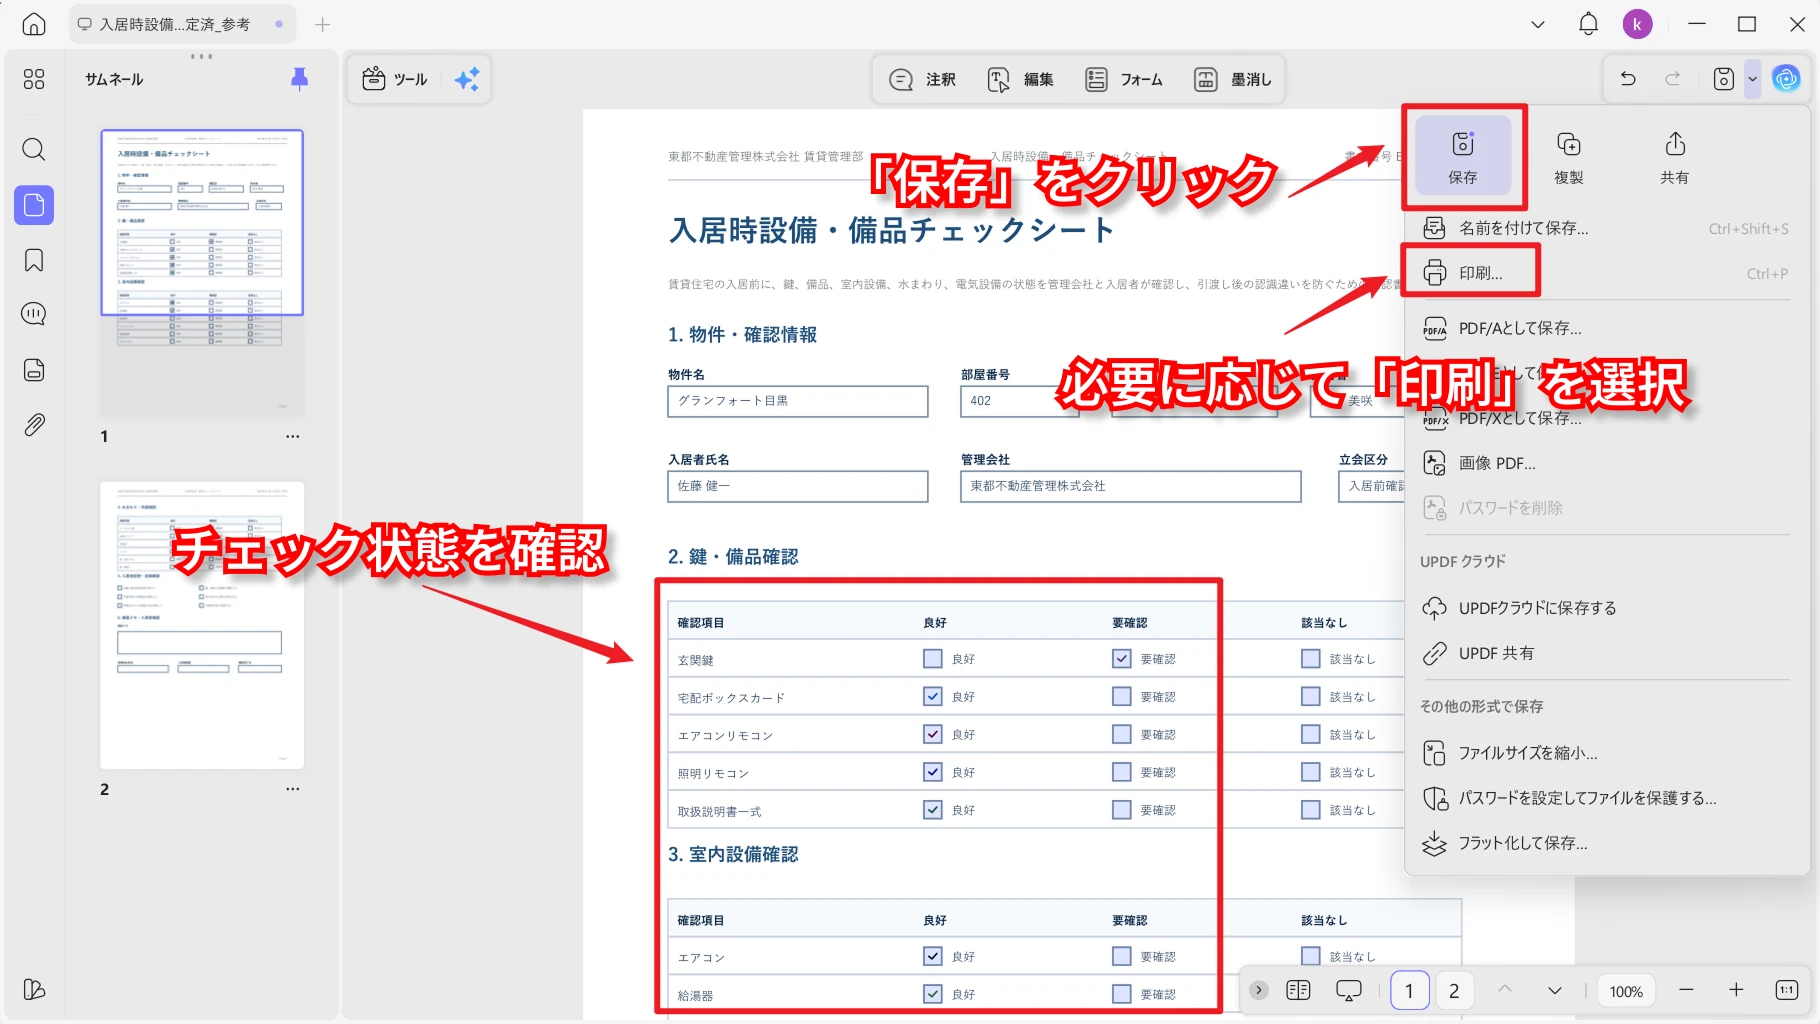Image resolution: width=1820 pixels, height=1024 pixels.
Task: Open the attachments paperclip panel
Action: 34,425
